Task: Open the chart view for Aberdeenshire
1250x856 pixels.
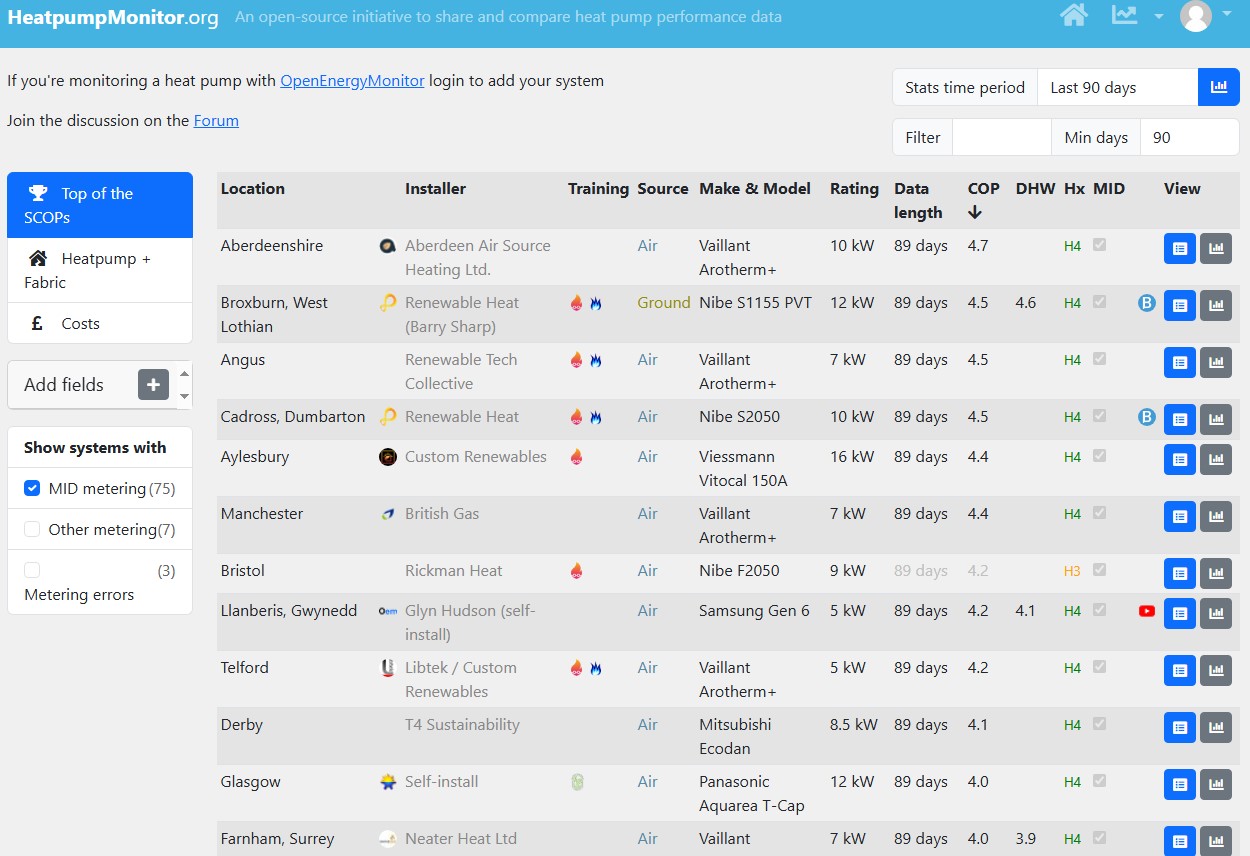Action: click(1216, 249)
